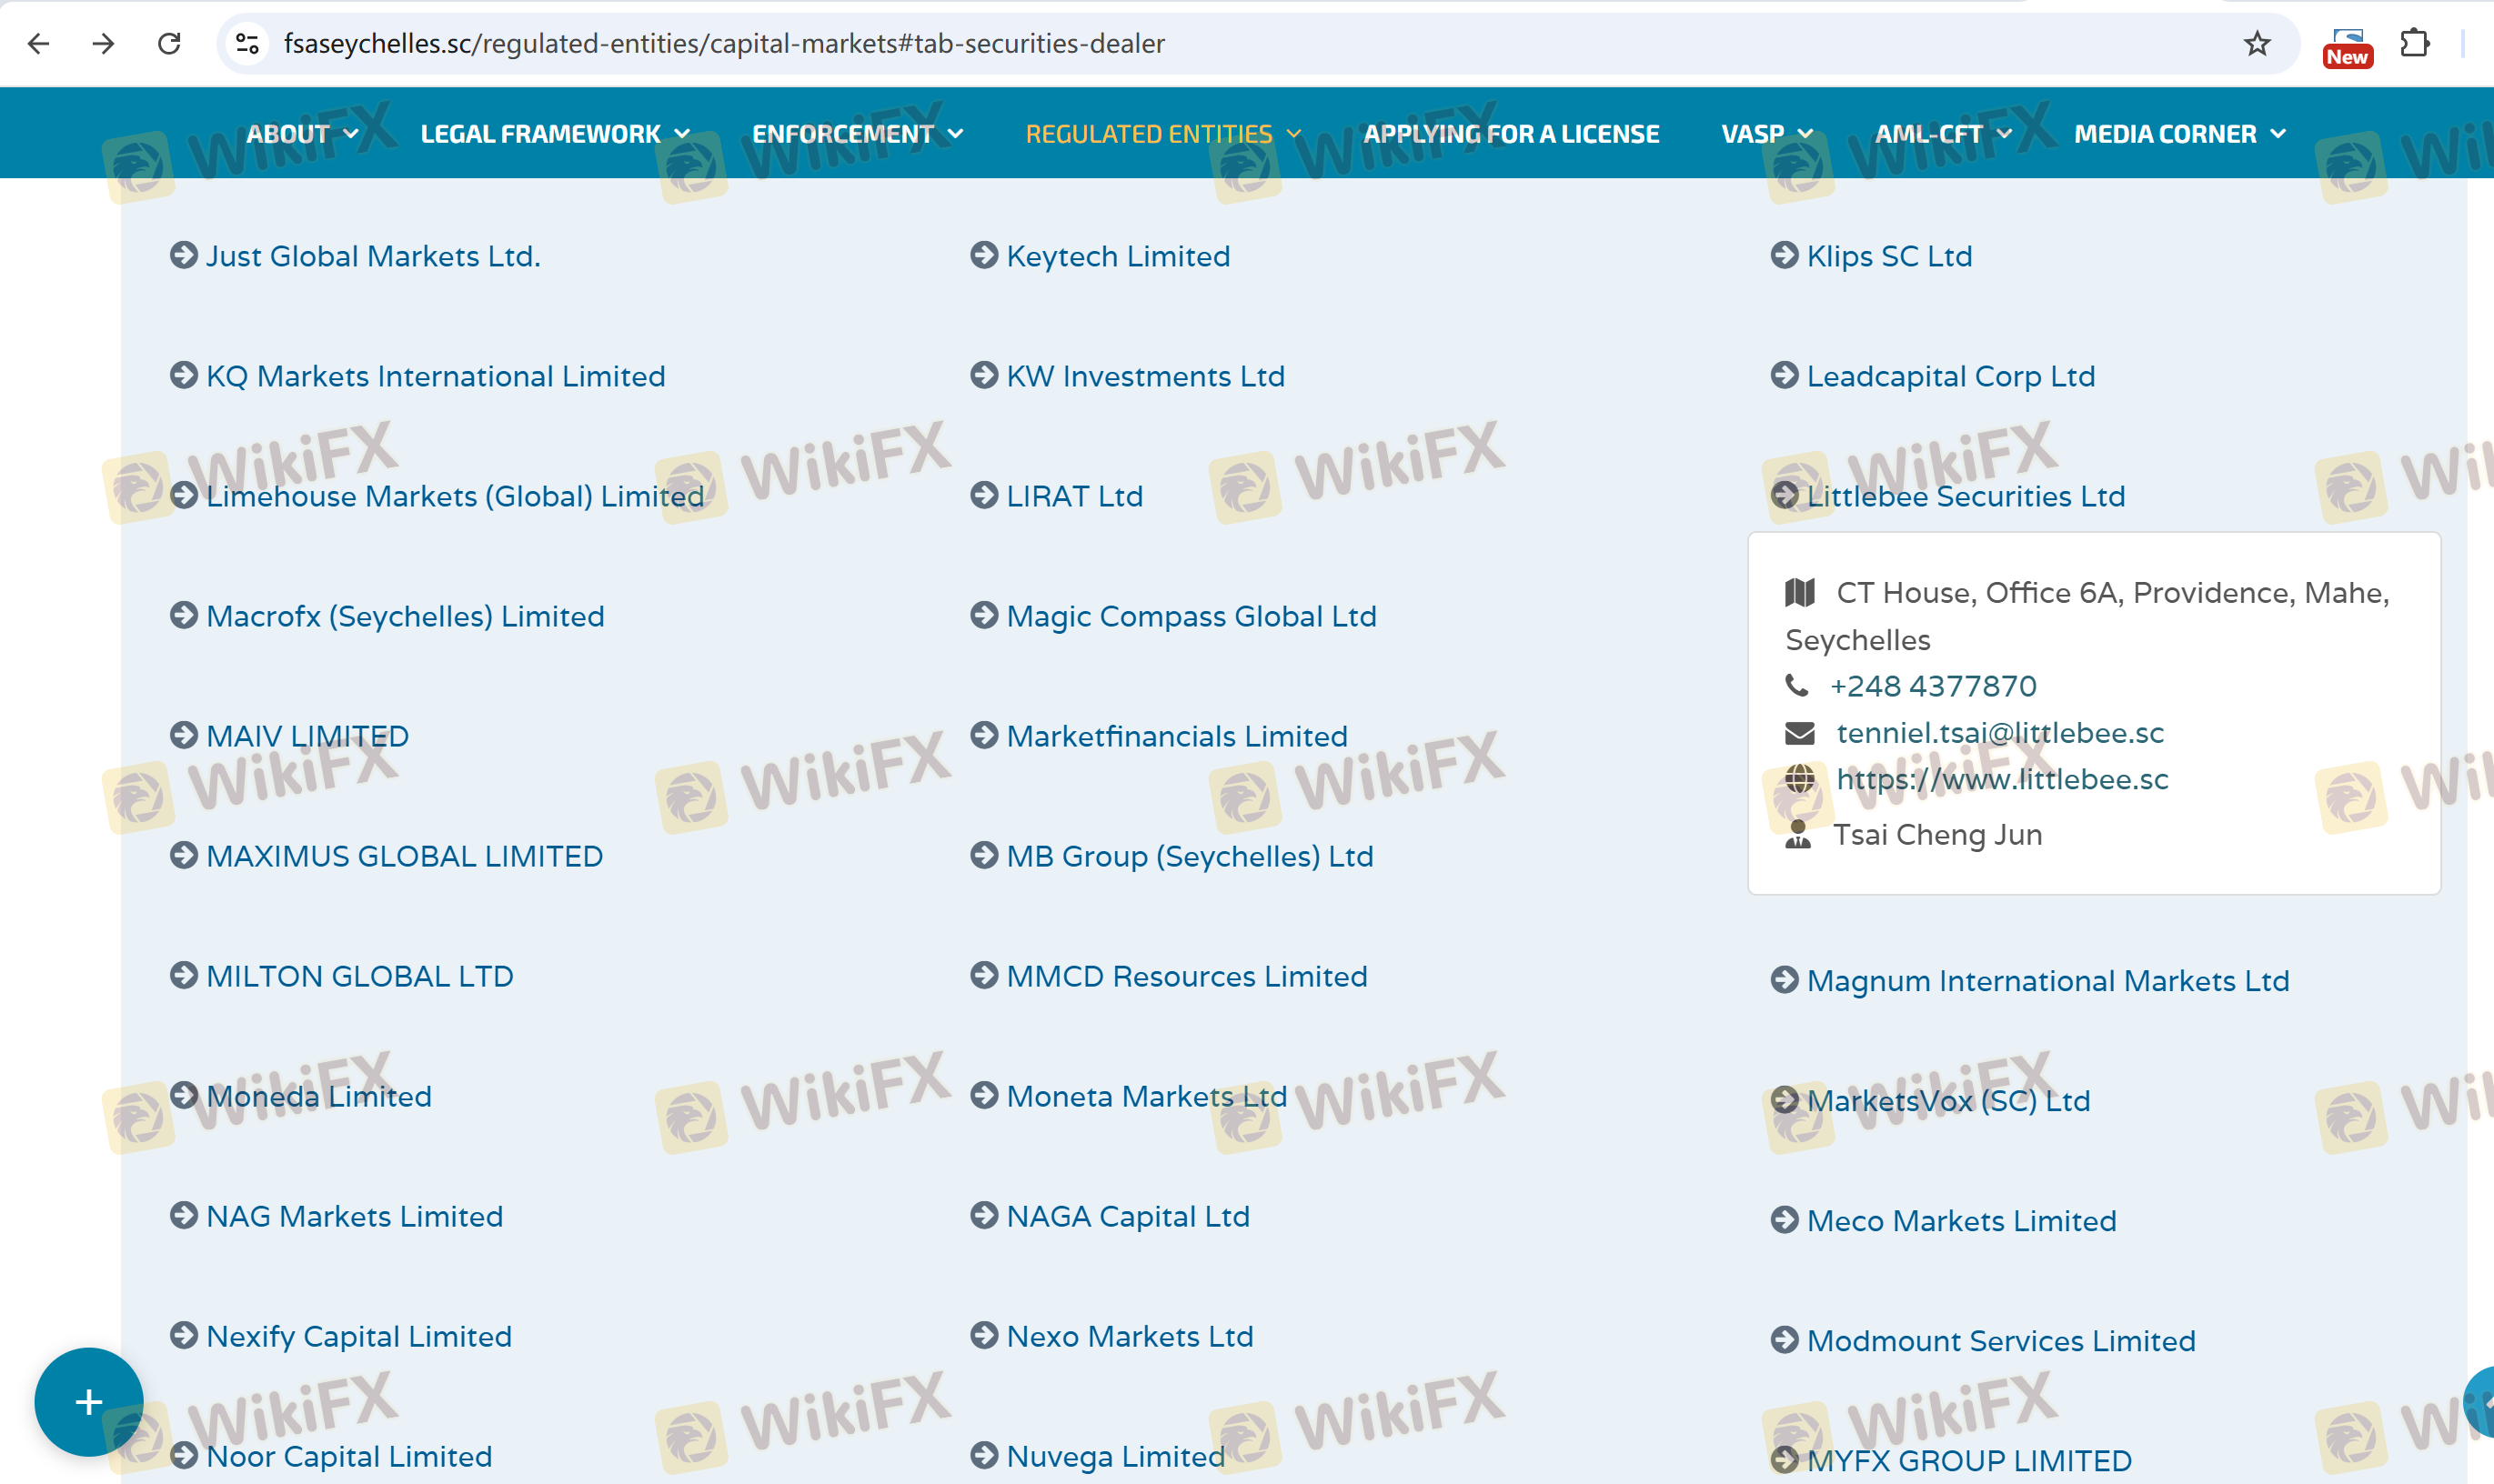Click arrow icon beside Klips SC Ltd
This screenshot has width=2494, height=1484.
click(x=1784, y=255)
